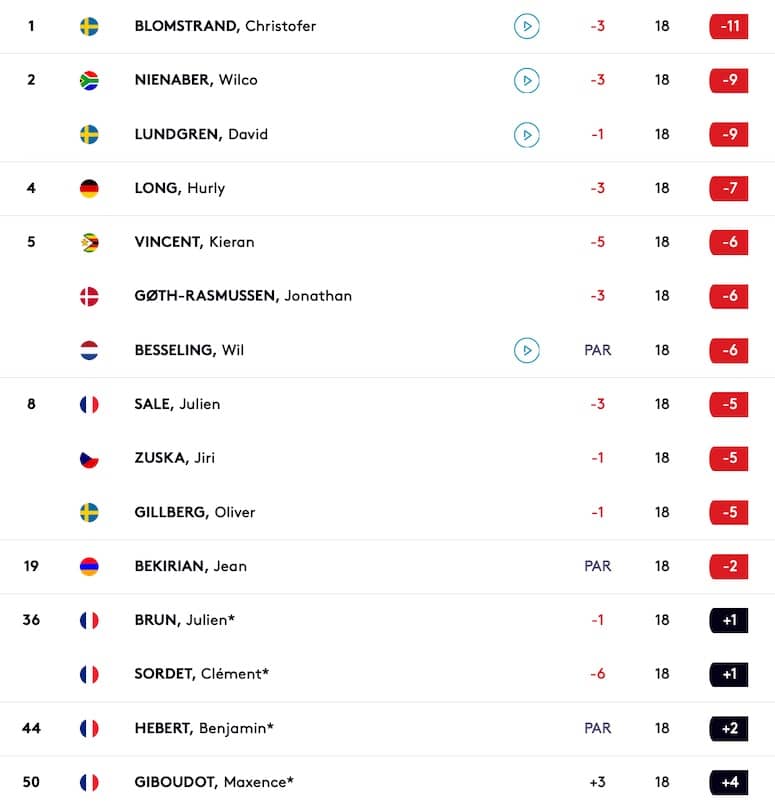Viewport: 775px width, 808px height.
Task: Play video highlights for Besseling, Wil
Action: (x=527, y=350)
